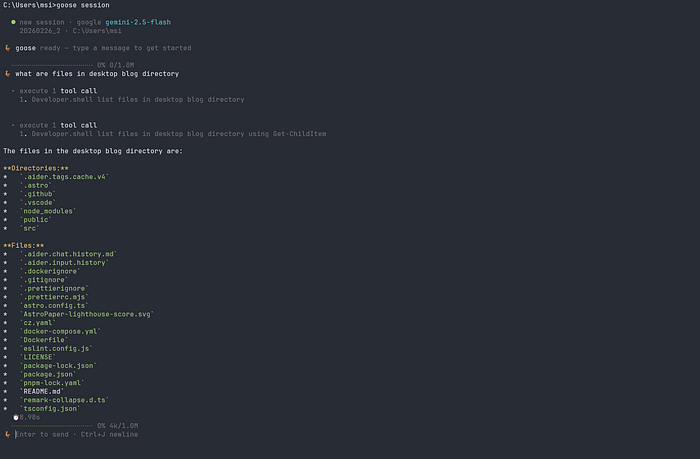The width and height of the screenshot is (700, 459).
Task: Click the green new session status dot
Action: coord(13,22)
